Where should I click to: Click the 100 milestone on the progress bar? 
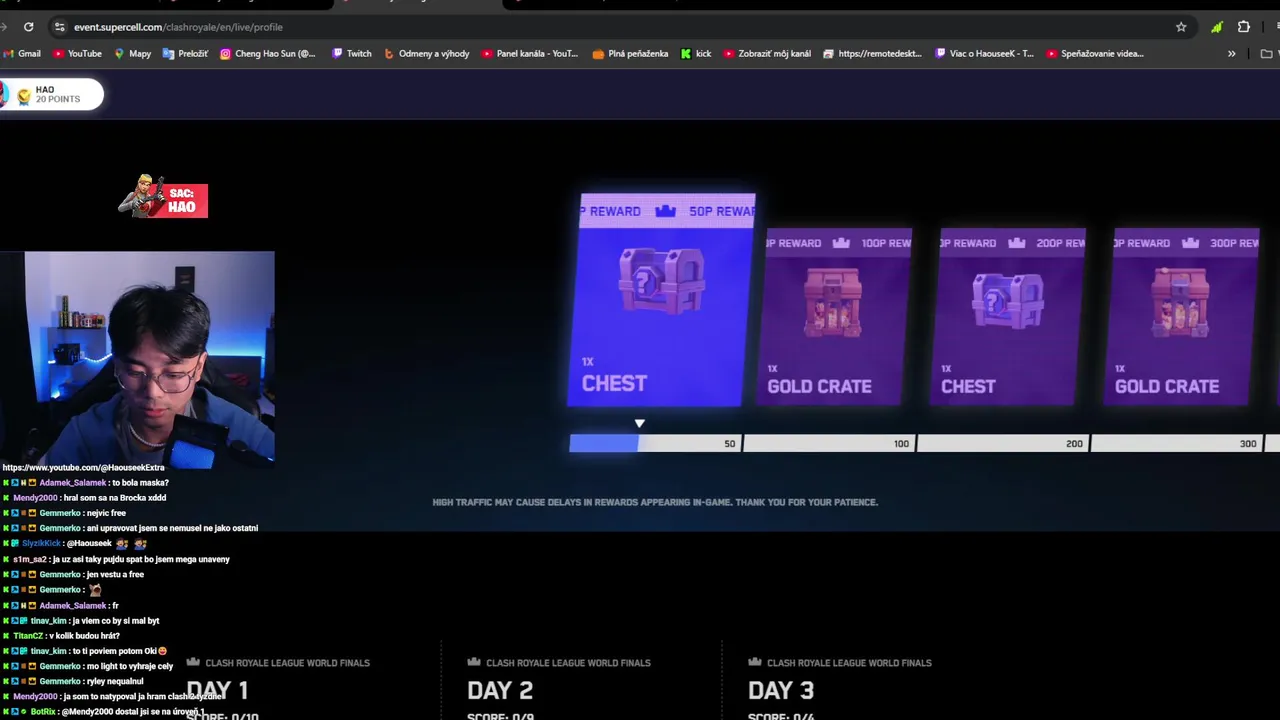click(901, 444)
